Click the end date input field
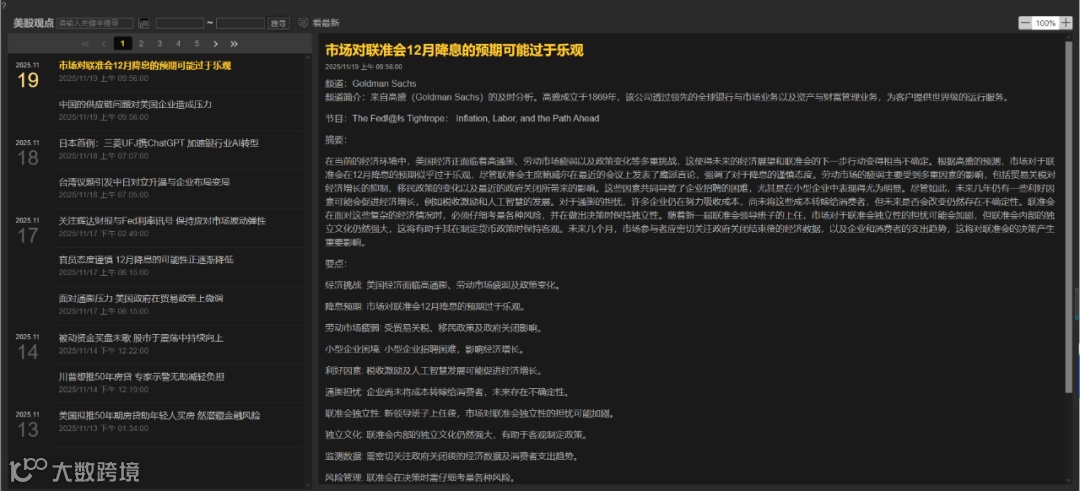1080x491 pixels. tap(240, 23)
